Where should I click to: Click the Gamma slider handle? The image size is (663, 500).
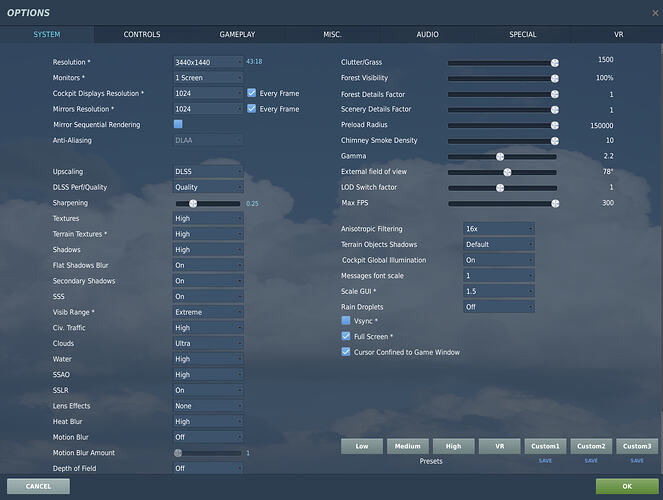click(500, 156)
